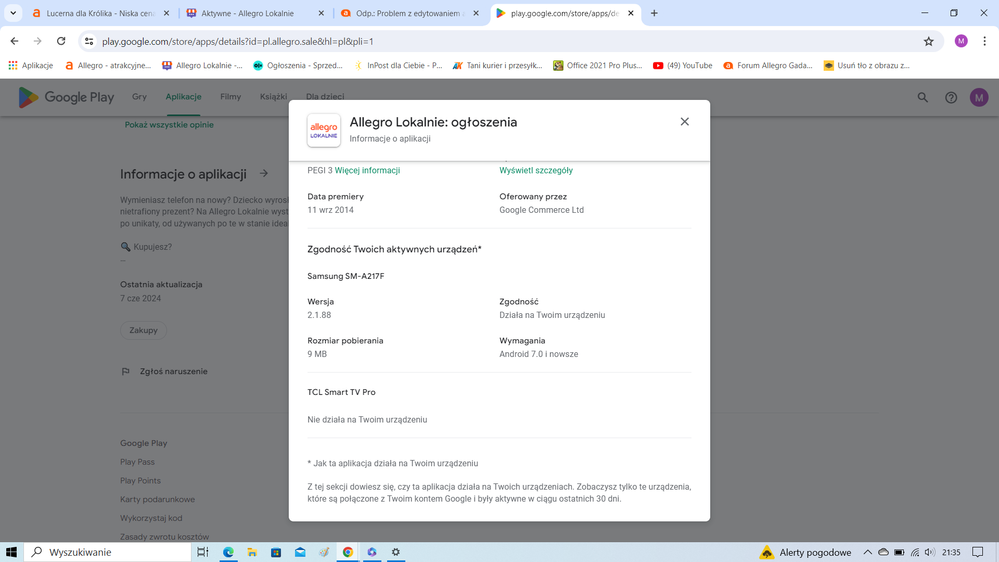Open Karty podarunkowe footer link
This screenshot has height=562, width=999.
(x=157, y=500)
